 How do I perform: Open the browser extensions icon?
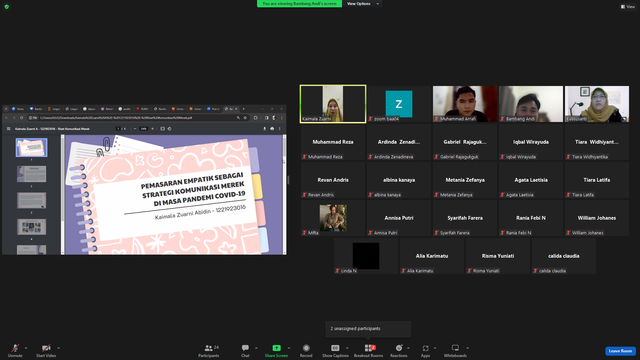256,118
